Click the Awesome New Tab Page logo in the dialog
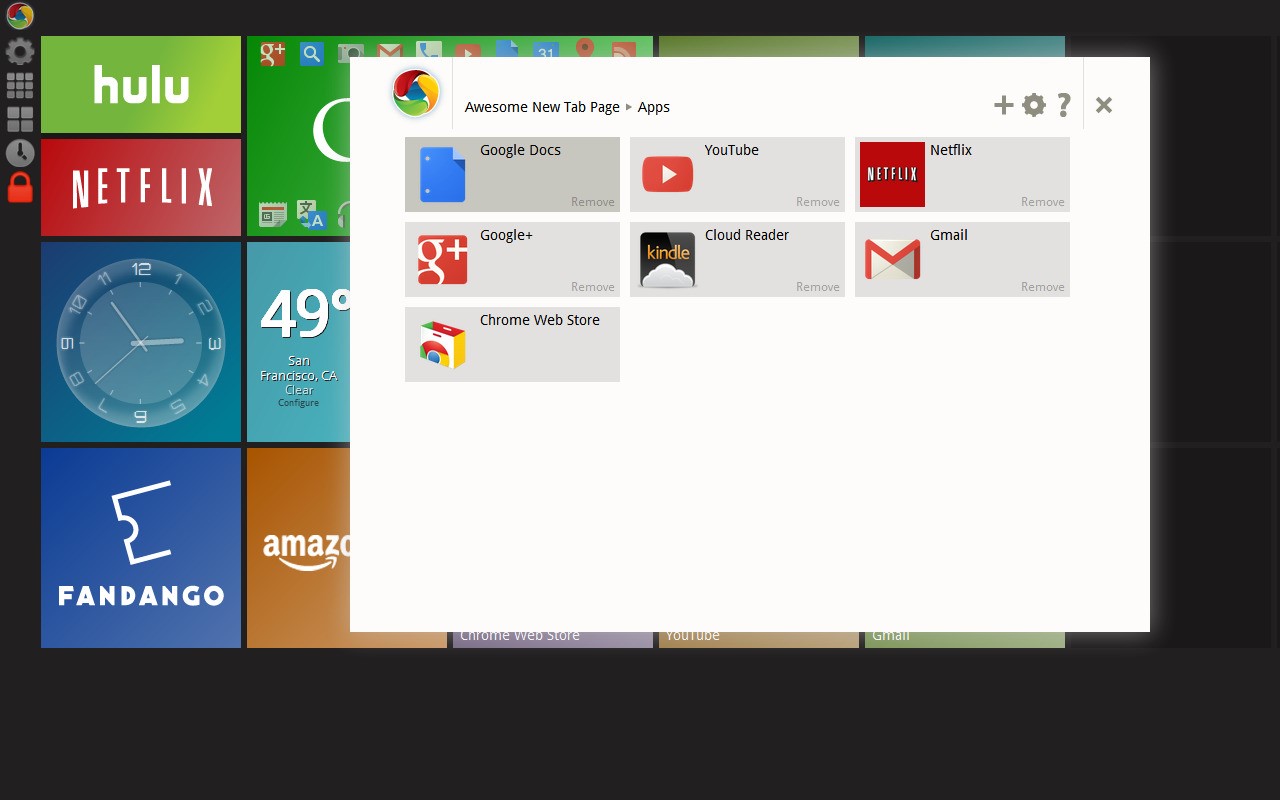 [x=415, y=92]
